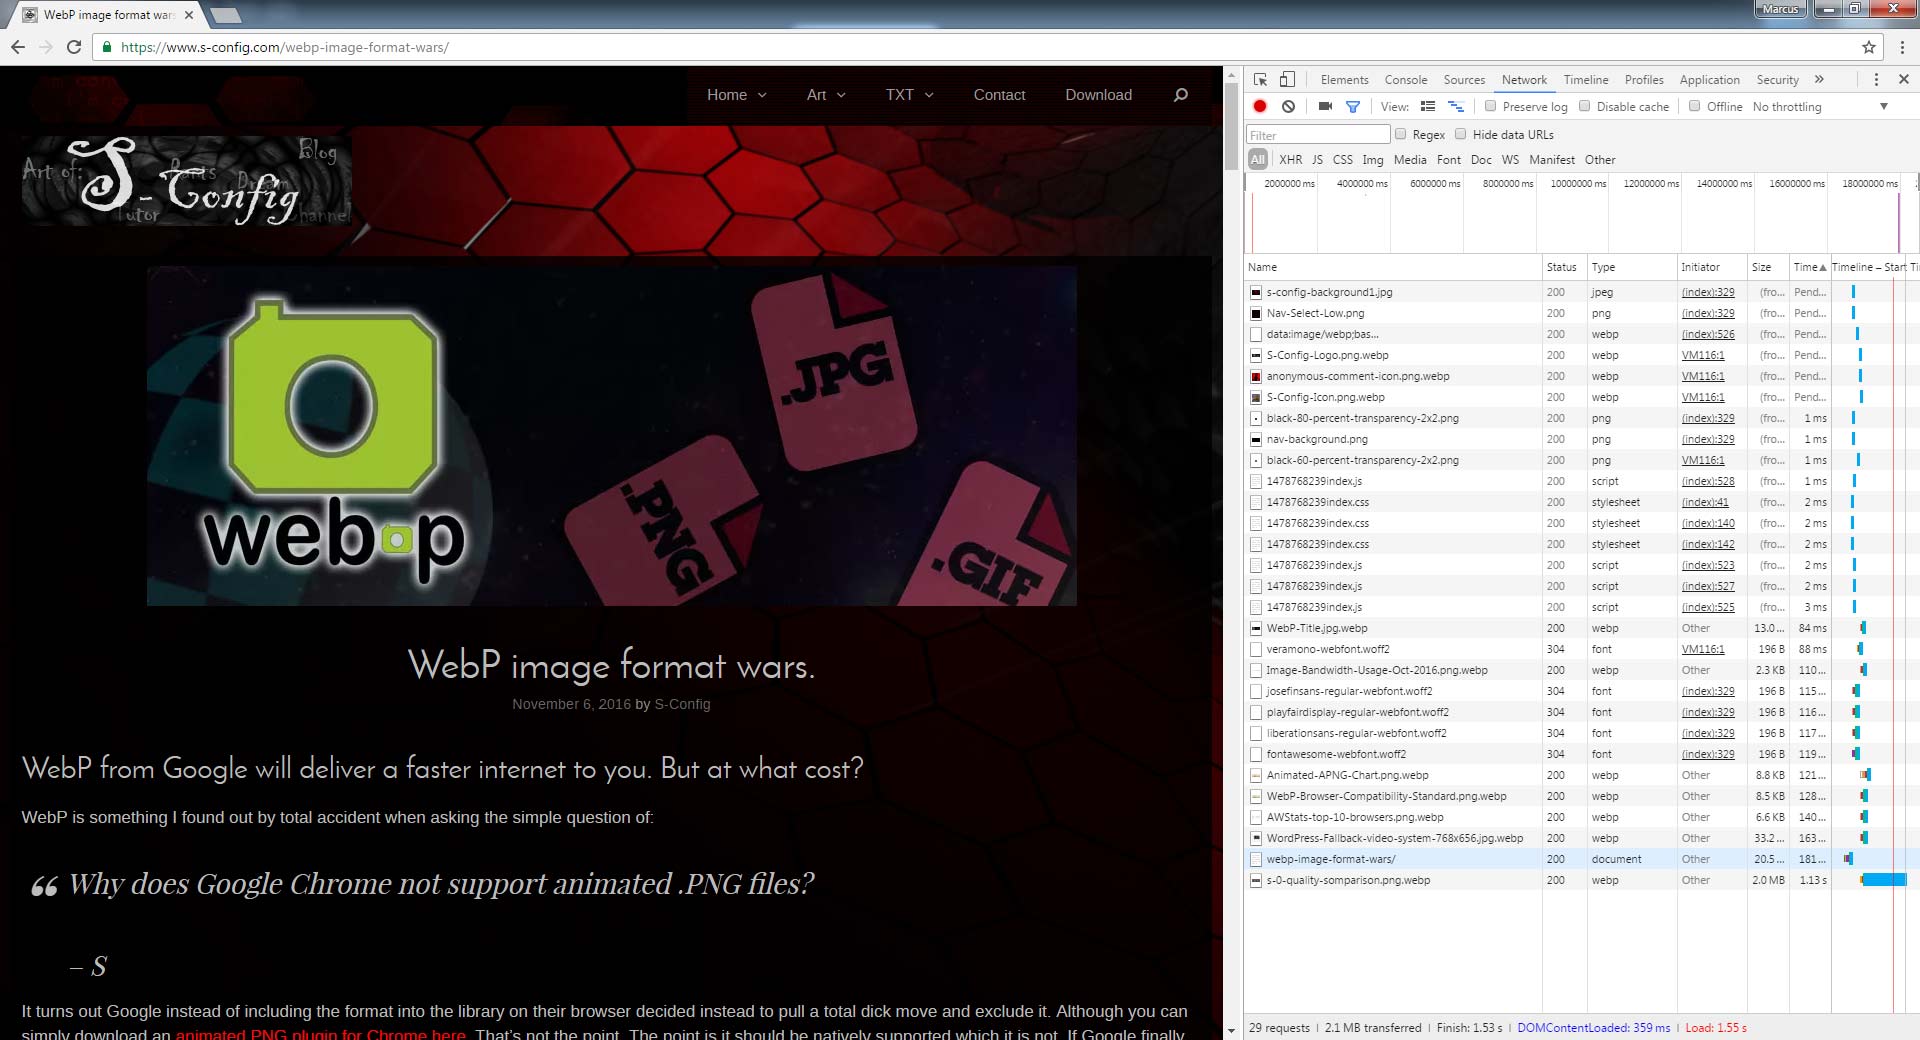The width and height of the screenshot is (1920, 1040).
Task: Filter requests by Img type
Action: click(x=1373, y=160)
